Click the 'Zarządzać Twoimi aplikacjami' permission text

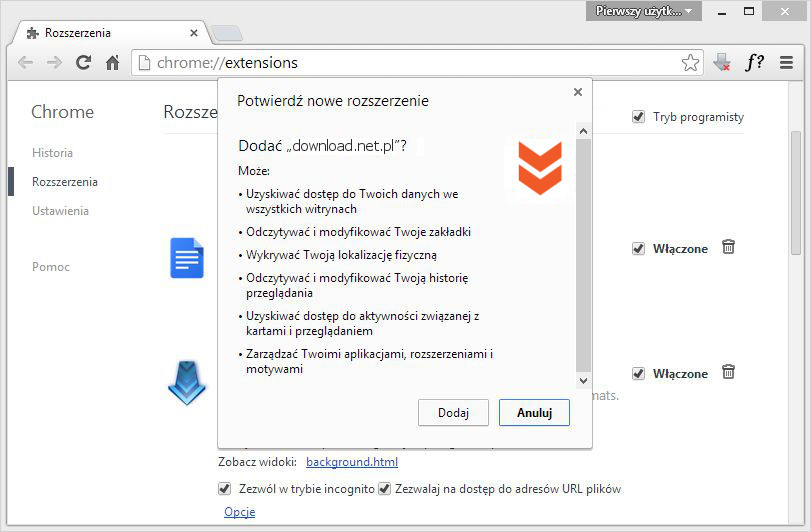pos(369,361)
